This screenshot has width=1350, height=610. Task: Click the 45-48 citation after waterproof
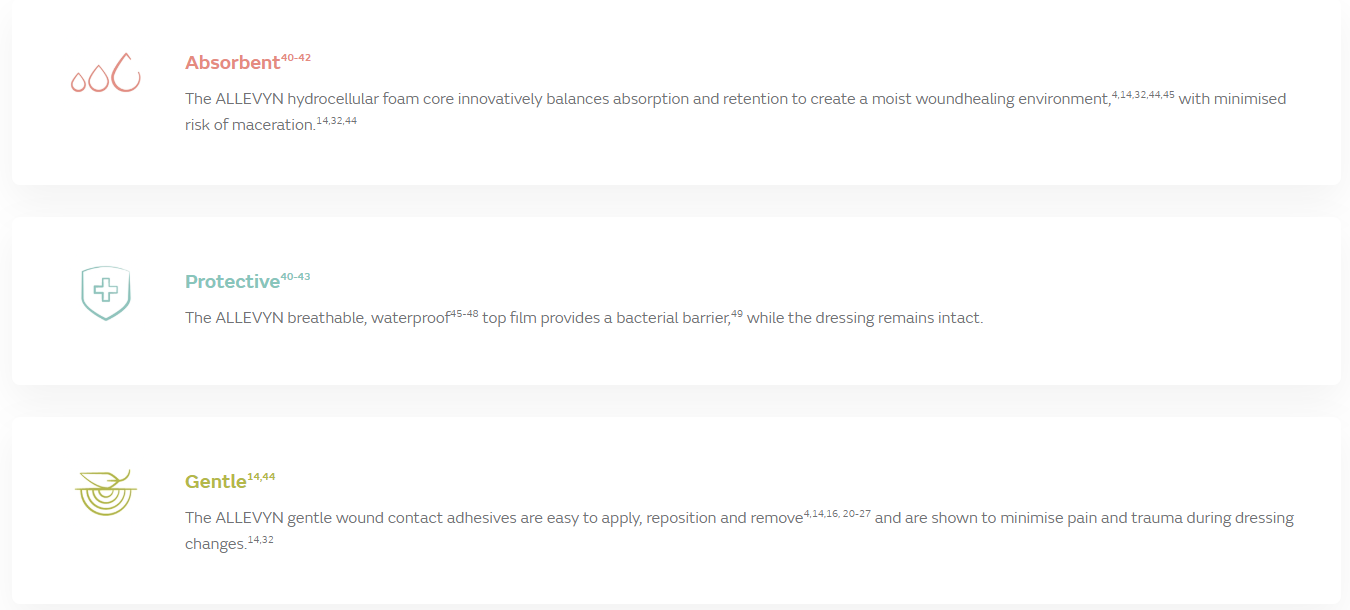[464, 314]
